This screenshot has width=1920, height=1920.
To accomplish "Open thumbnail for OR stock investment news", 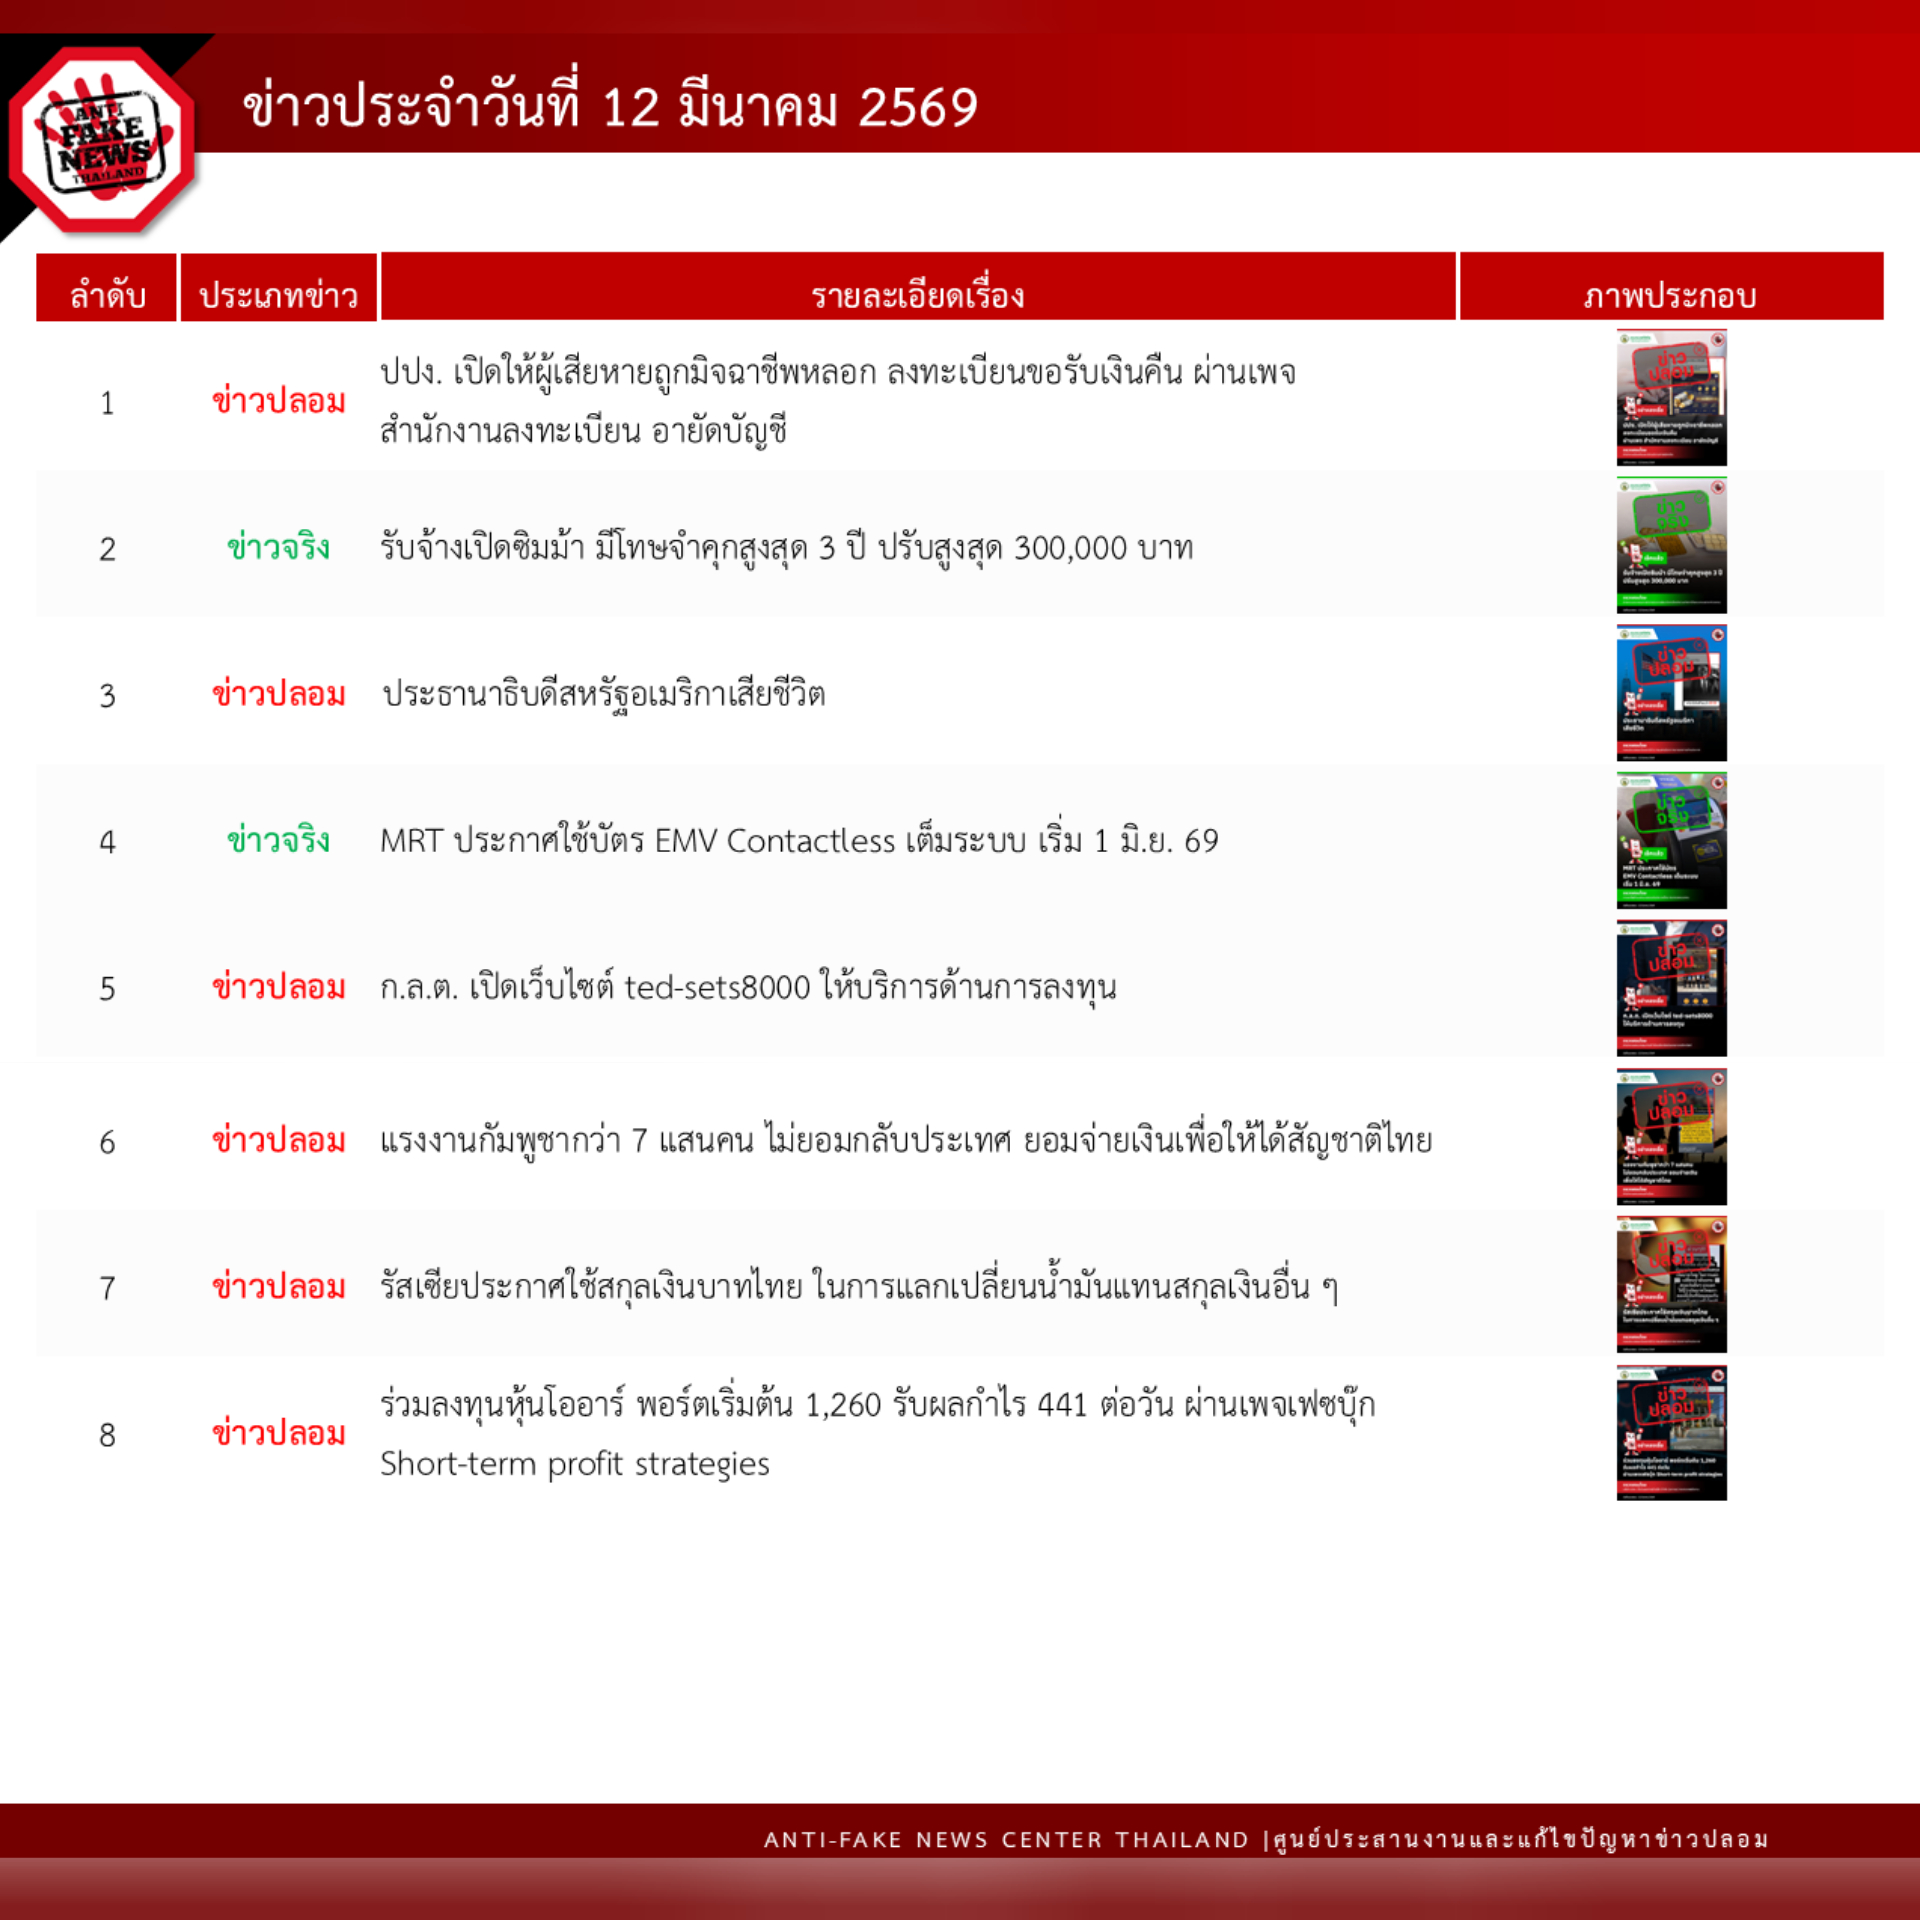I will pos(1671,1432).
